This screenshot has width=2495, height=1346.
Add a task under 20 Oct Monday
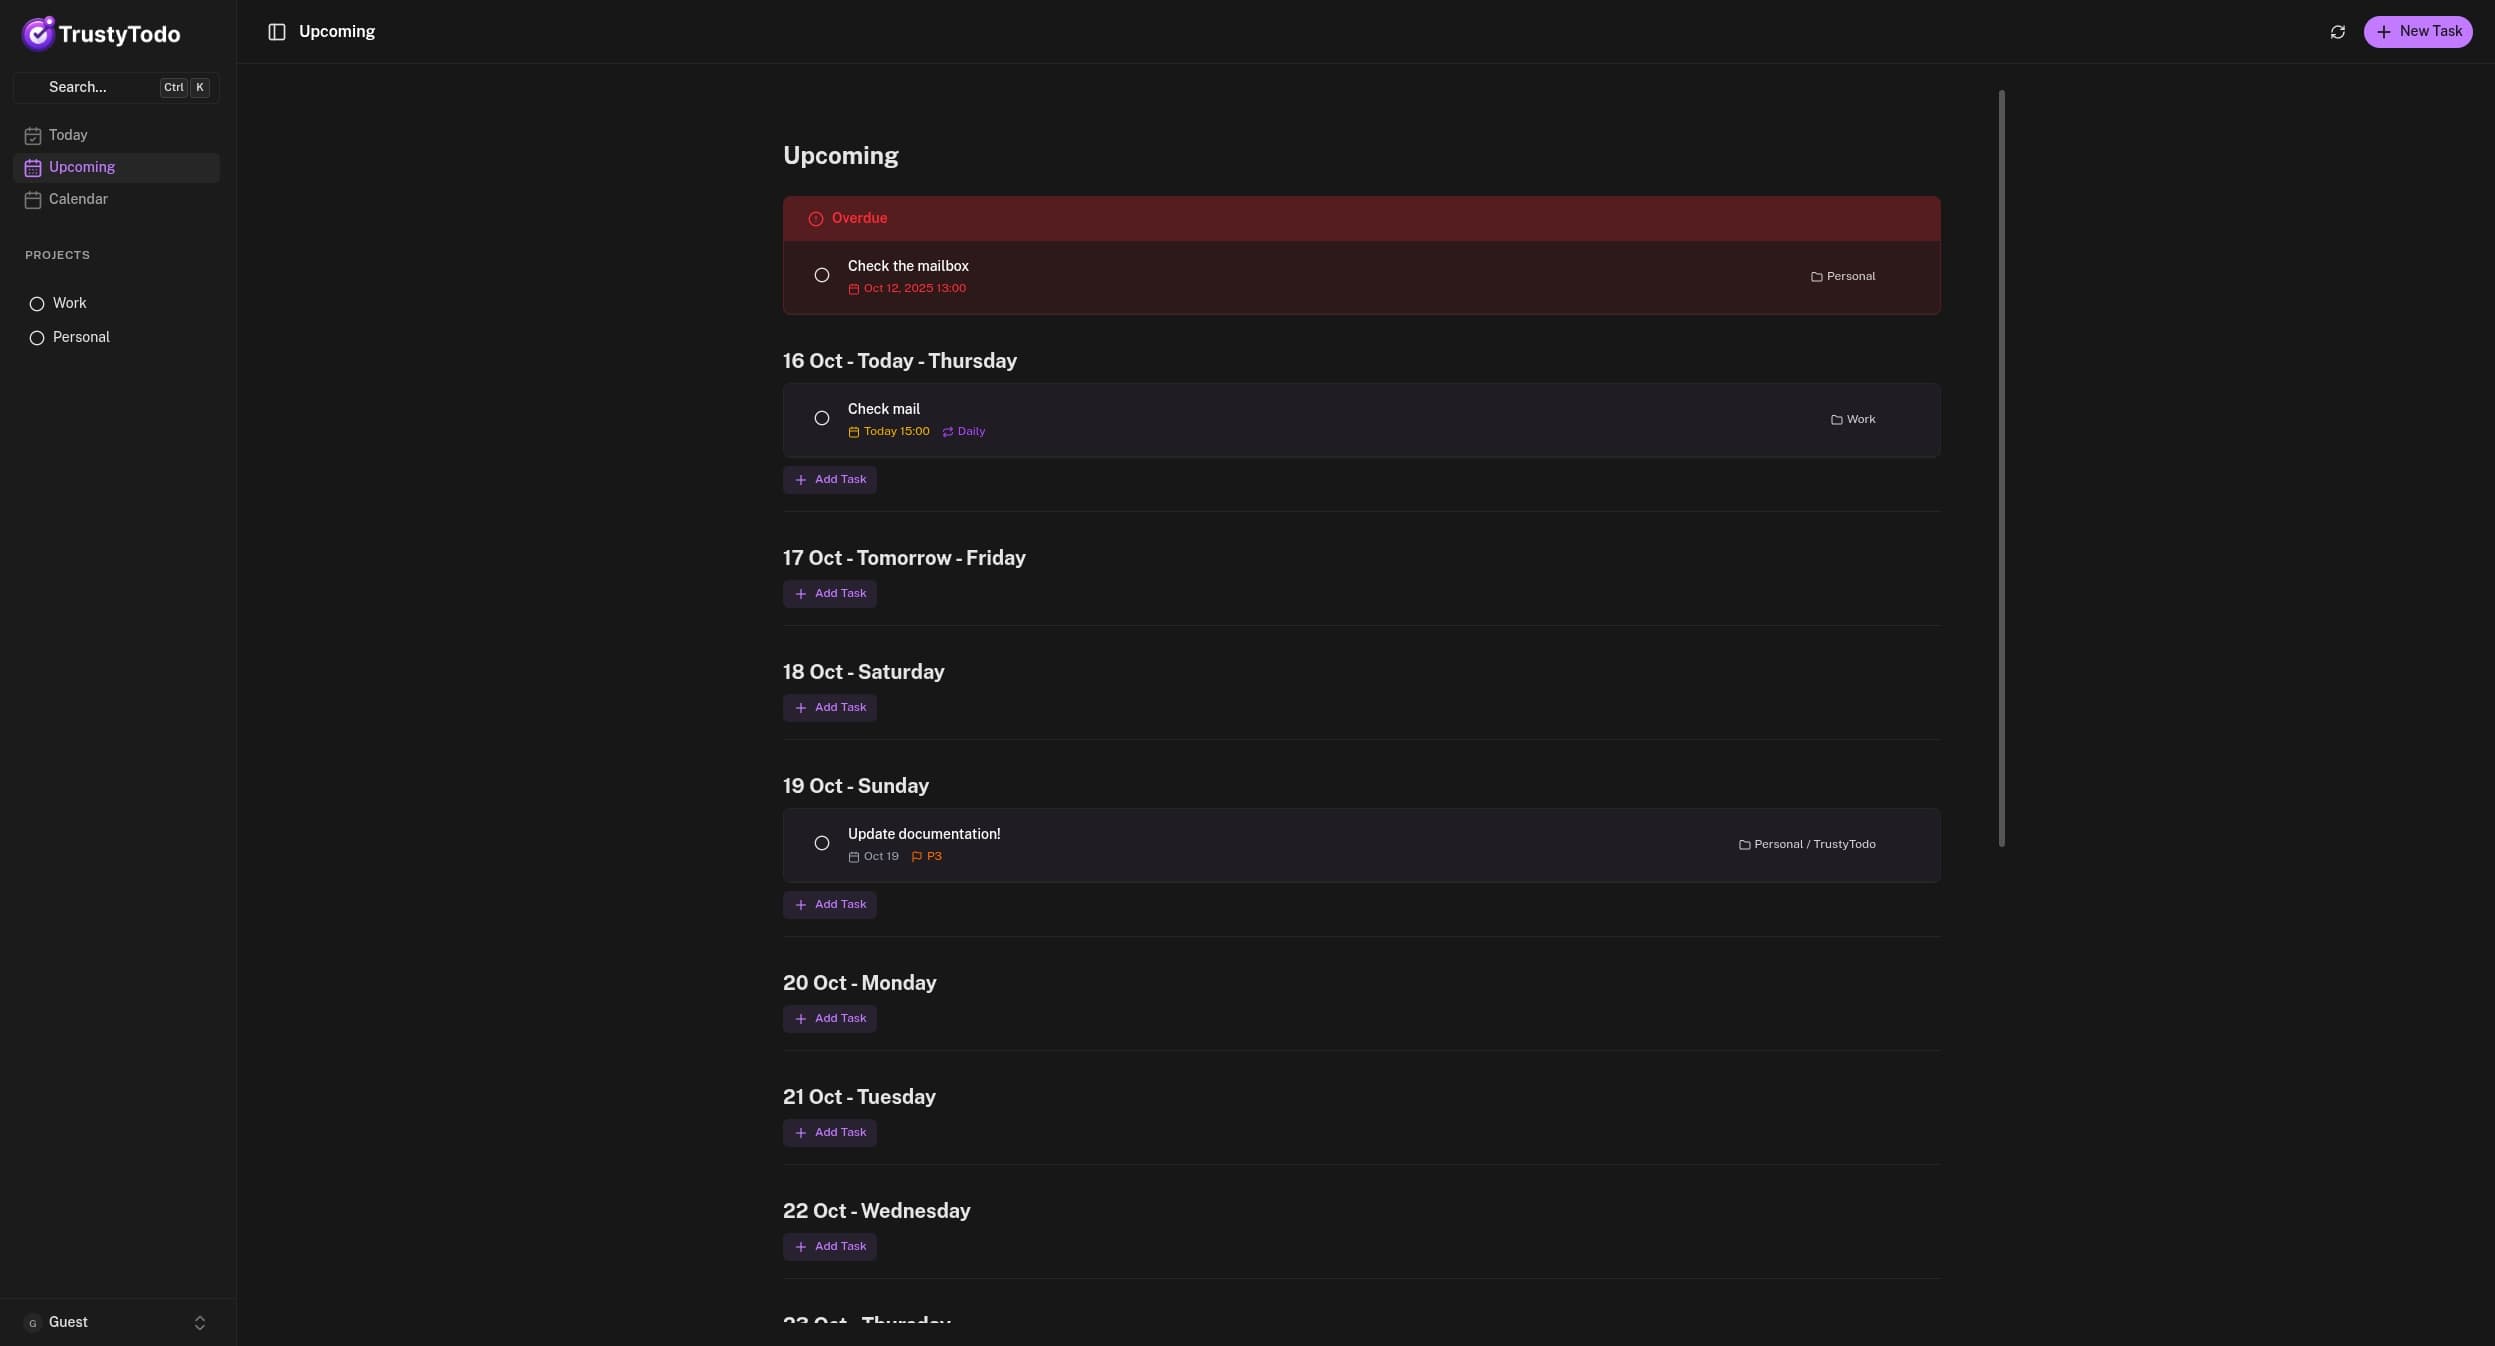tap(830, 1019)
